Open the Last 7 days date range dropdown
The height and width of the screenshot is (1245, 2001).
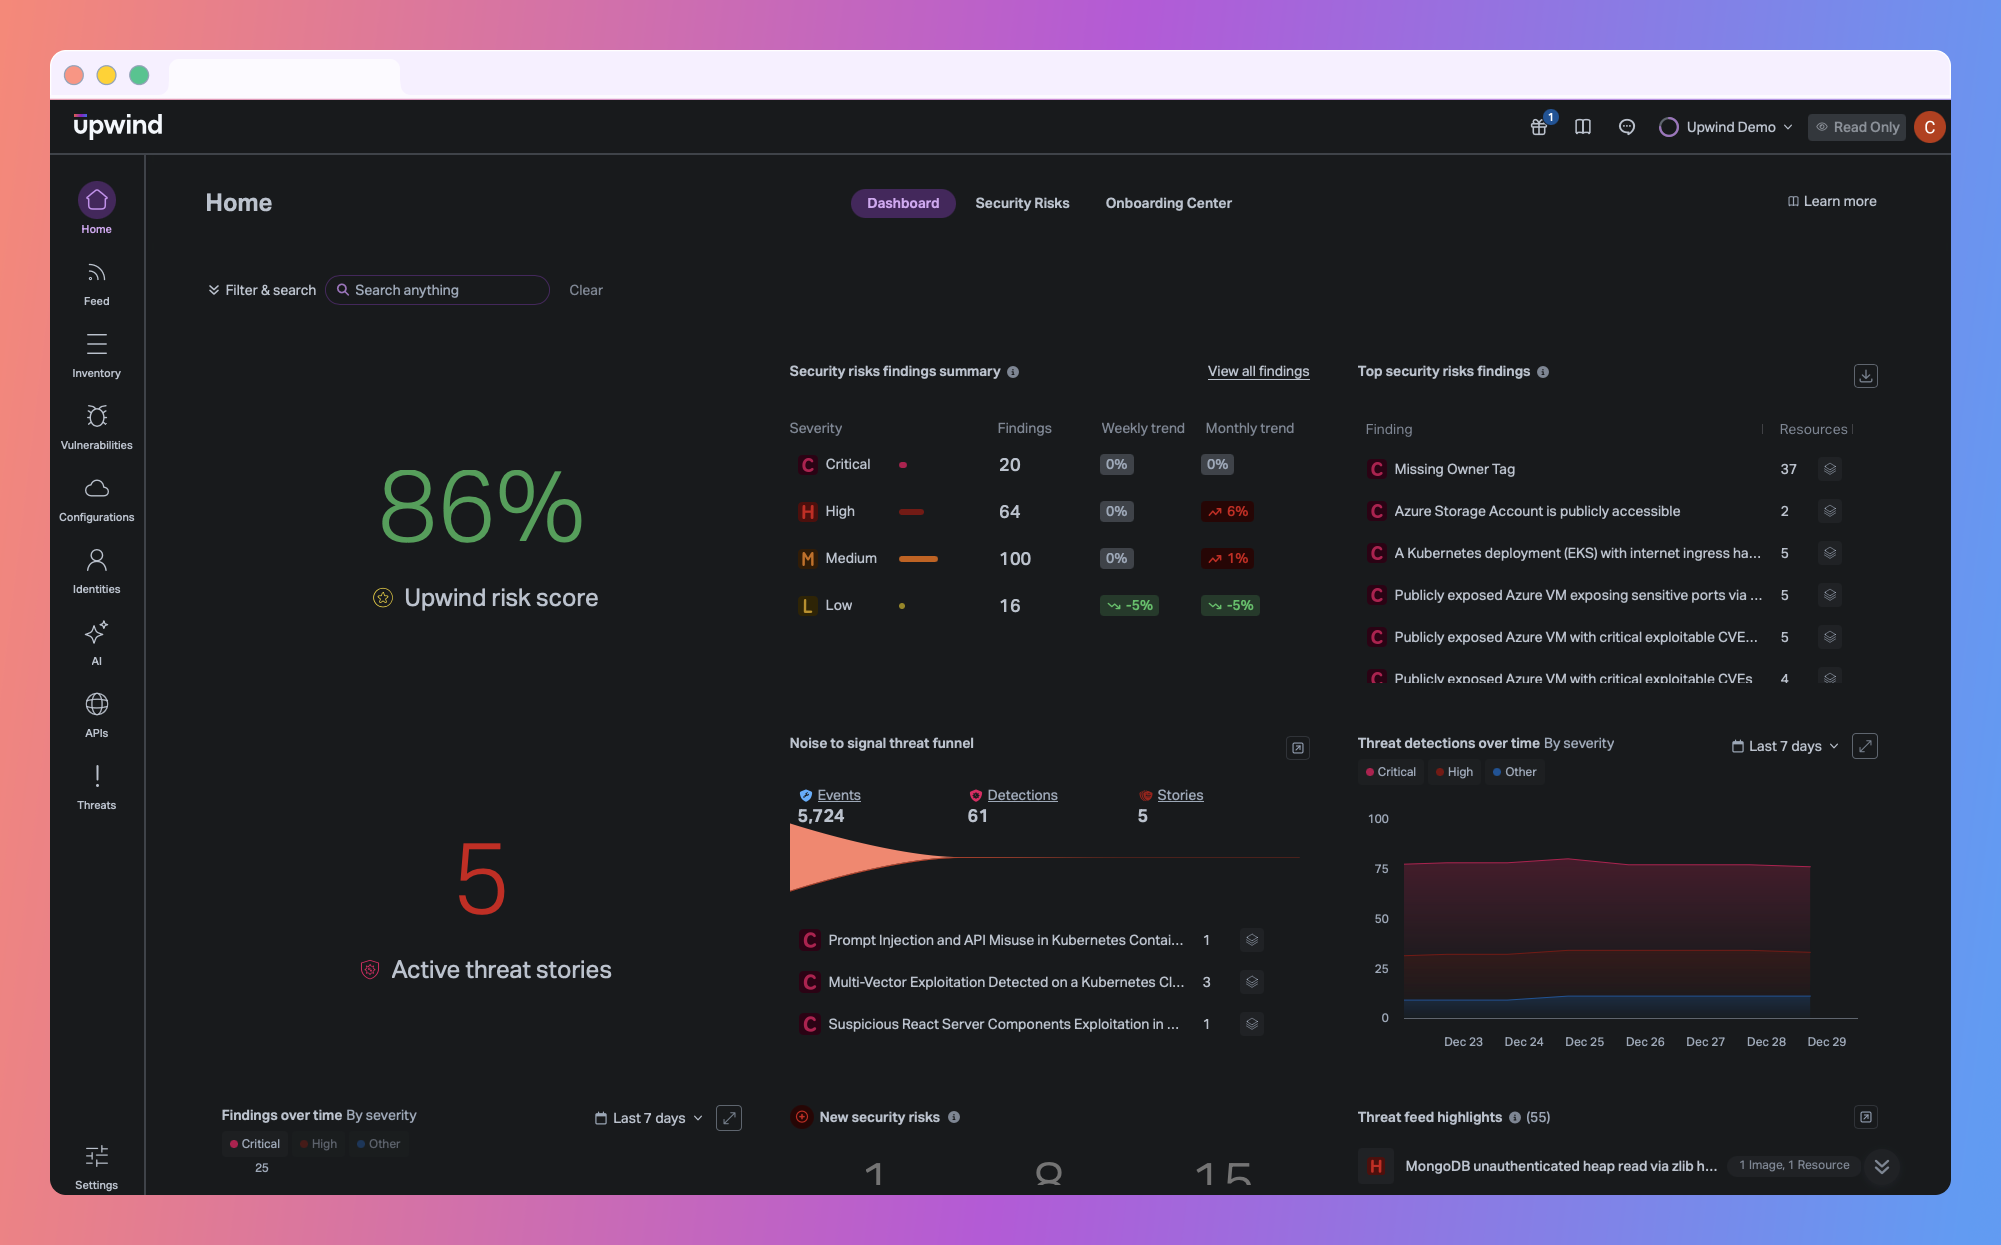tap(1784, 746)
